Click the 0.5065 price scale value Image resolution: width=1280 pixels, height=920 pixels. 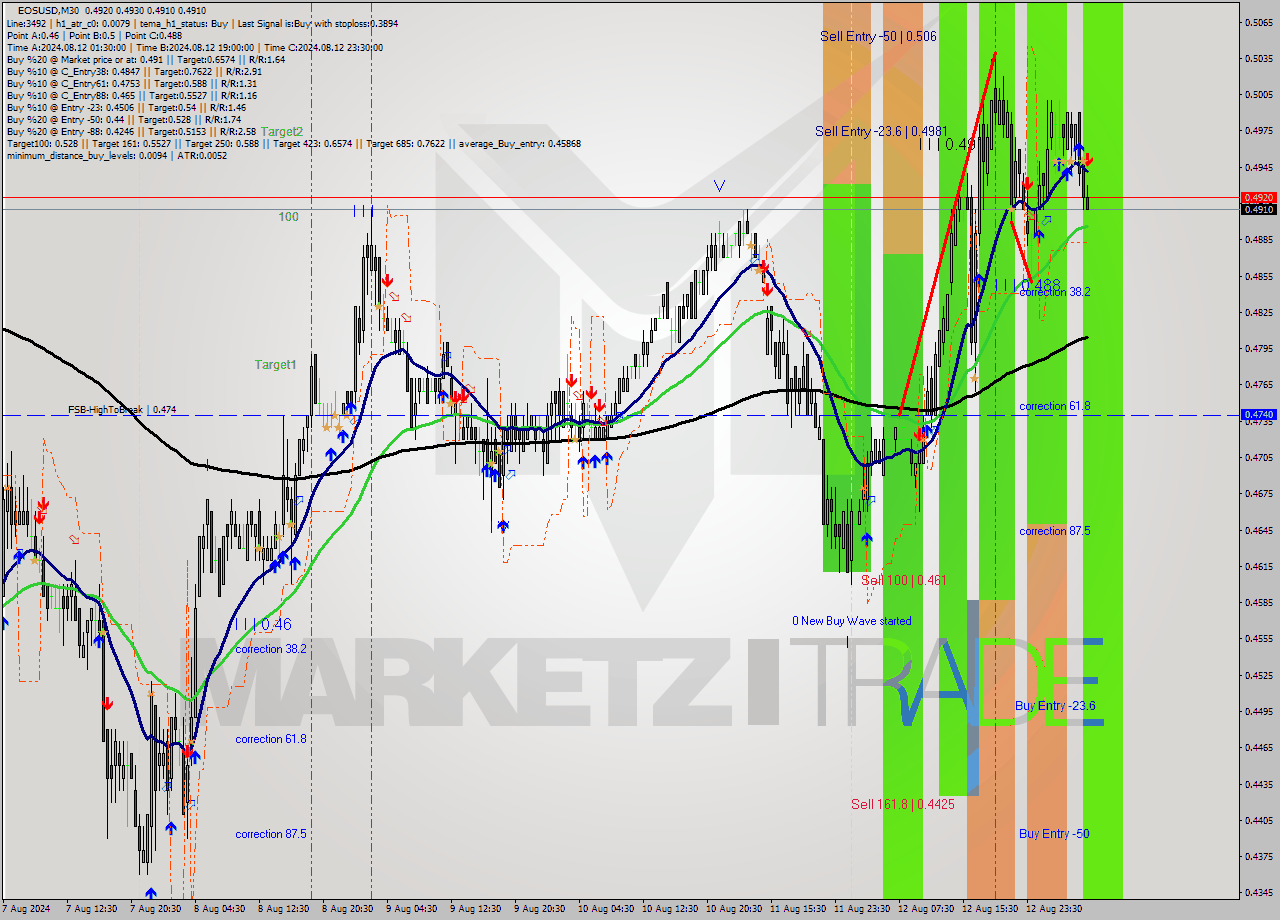(x=1258, y=22)
